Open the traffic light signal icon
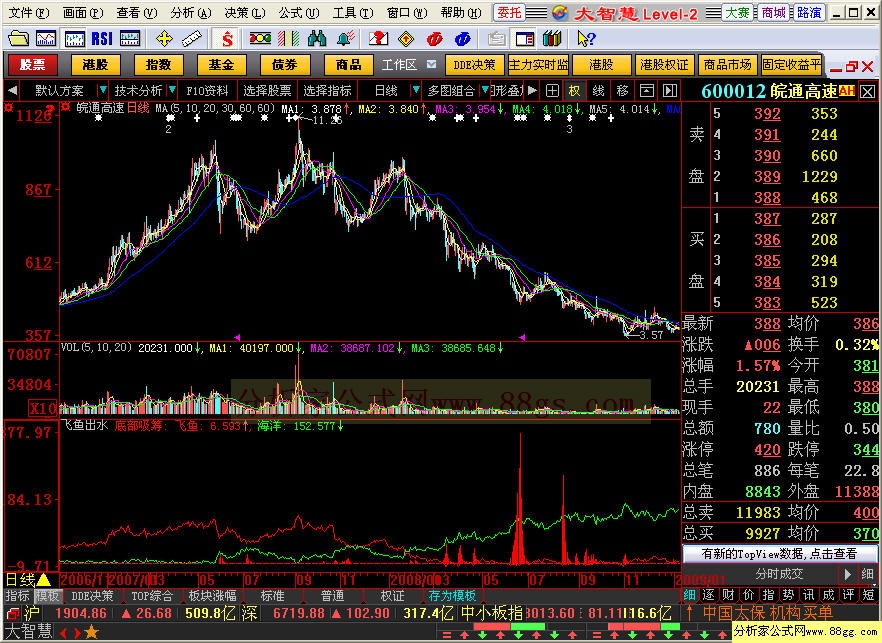 260,39
